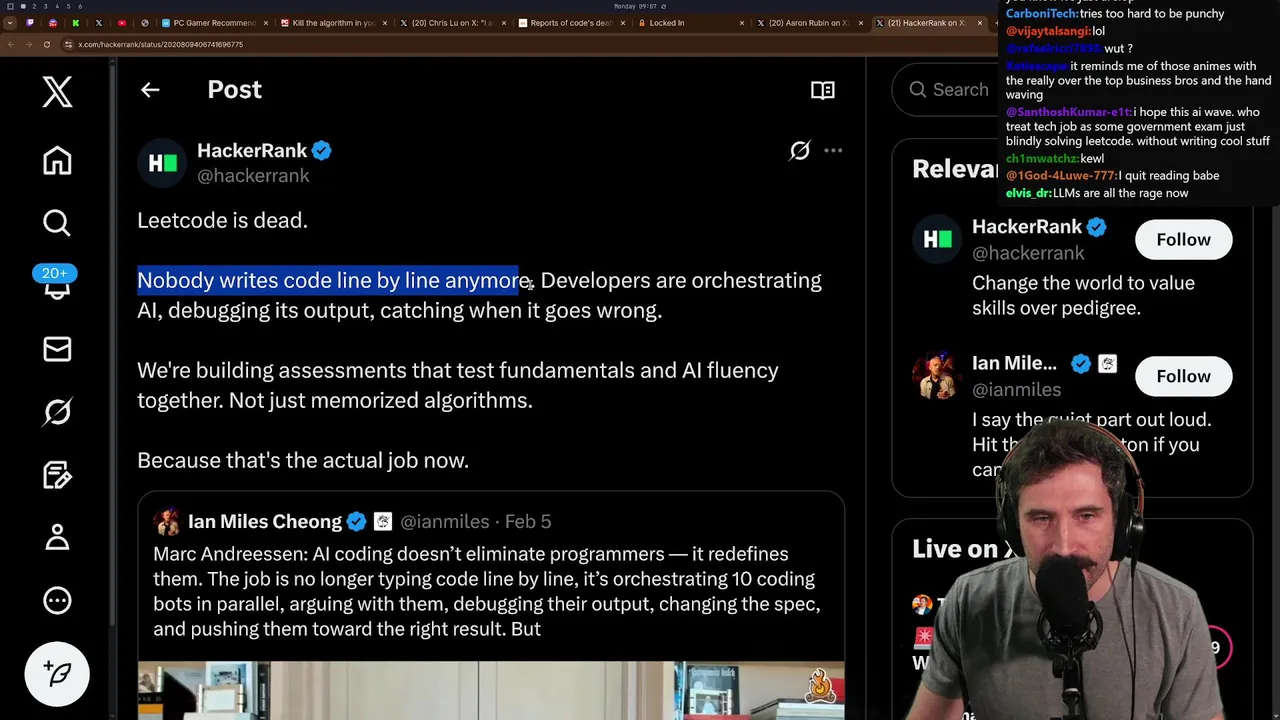Click the Feb 5 date on quoted post
The image size is (1280, 720).
[528, 522]
